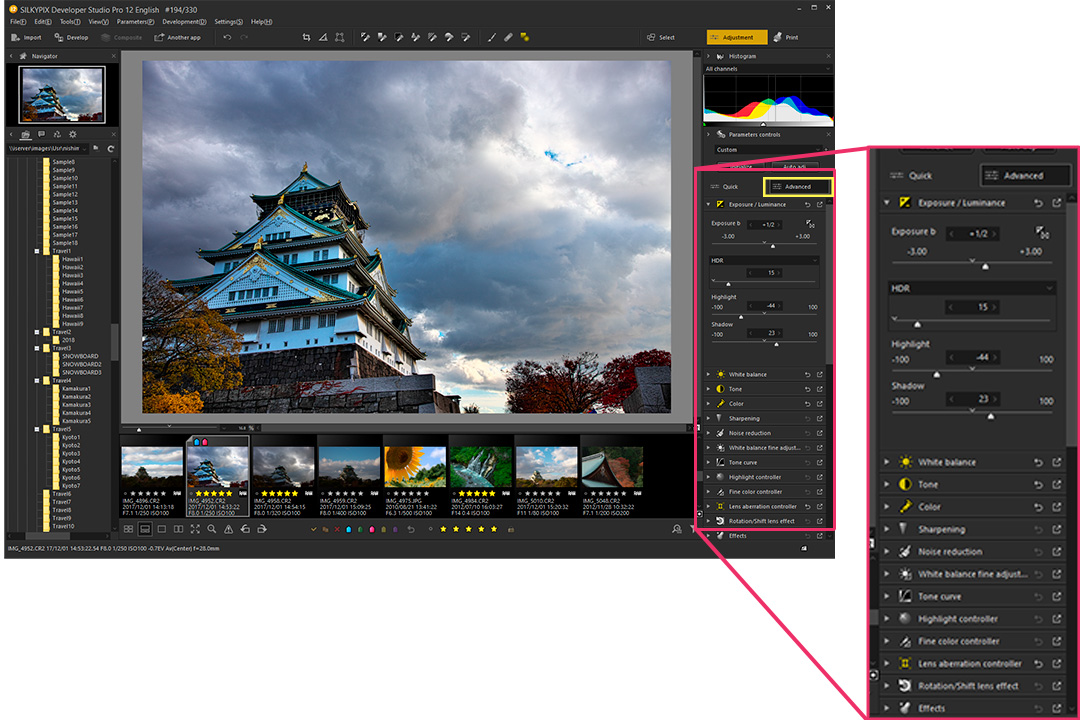1080x720 pixels.
Task: Click the Undo arrow in the top toolbar
Action: click(x=227, y=37)
